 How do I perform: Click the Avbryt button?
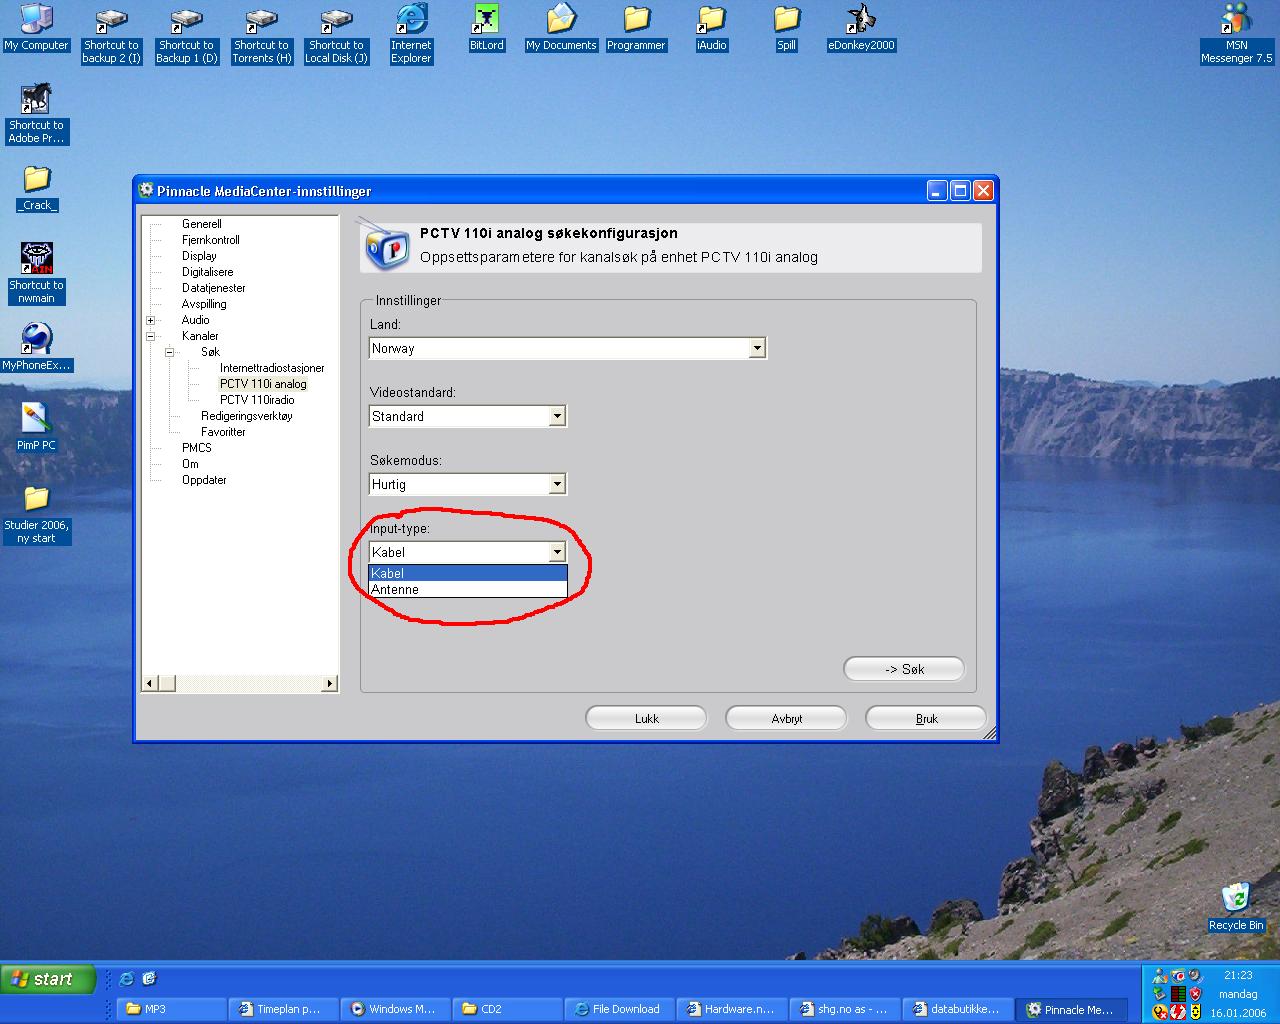pyautogui.click(x=786, y=718)
